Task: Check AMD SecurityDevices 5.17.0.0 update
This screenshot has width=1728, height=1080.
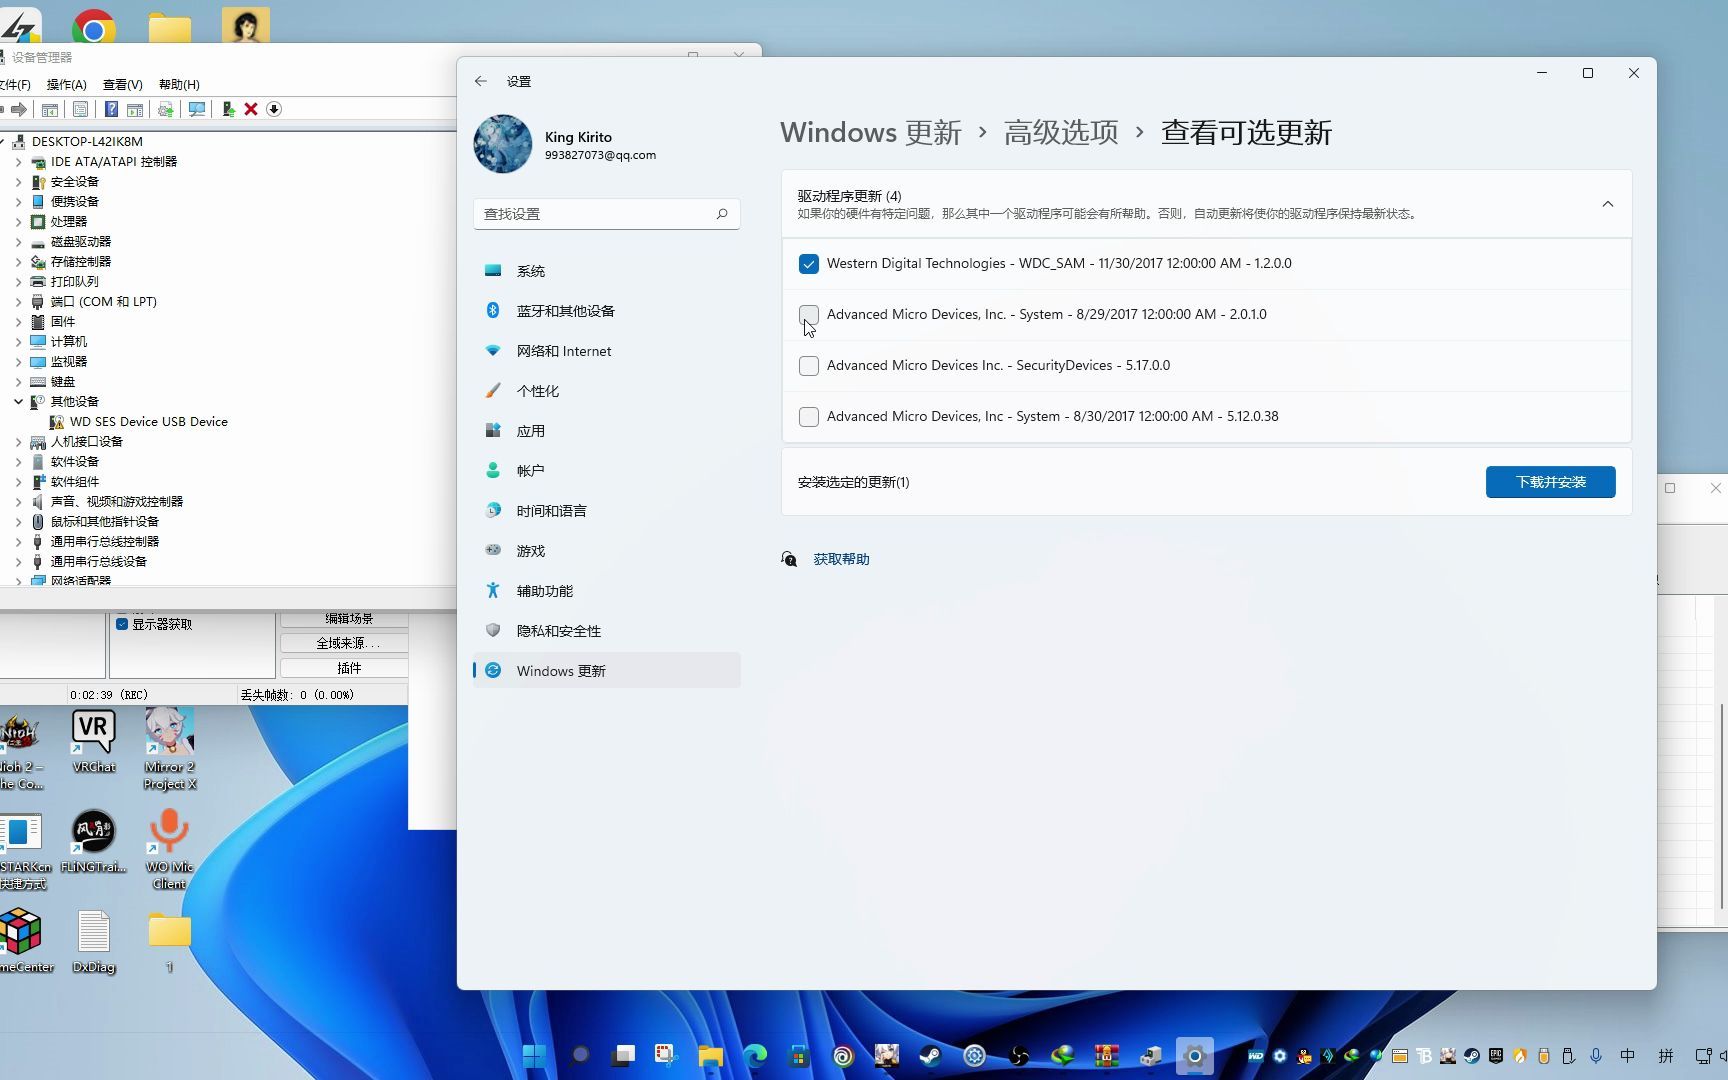Action: (x=809, y=366)
